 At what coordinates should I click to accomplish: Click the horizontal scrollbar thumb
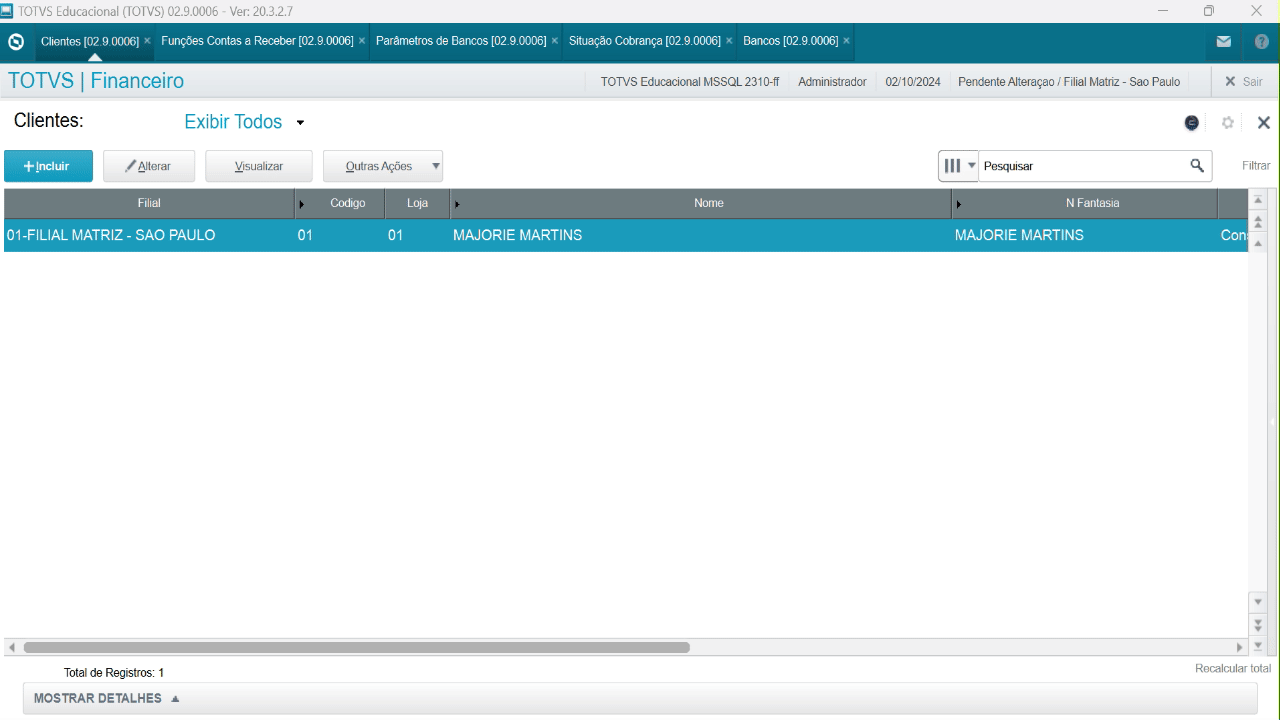pos(356,647)
